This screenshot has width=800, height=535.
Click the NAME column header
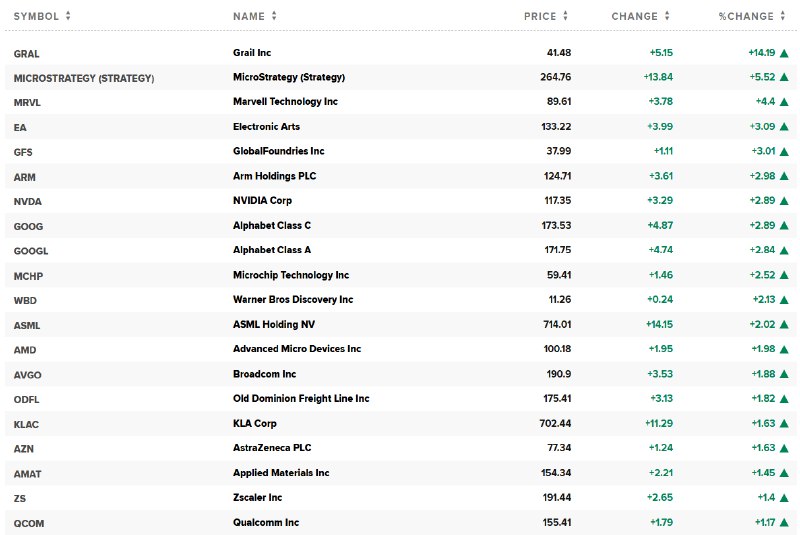(249, 16)
